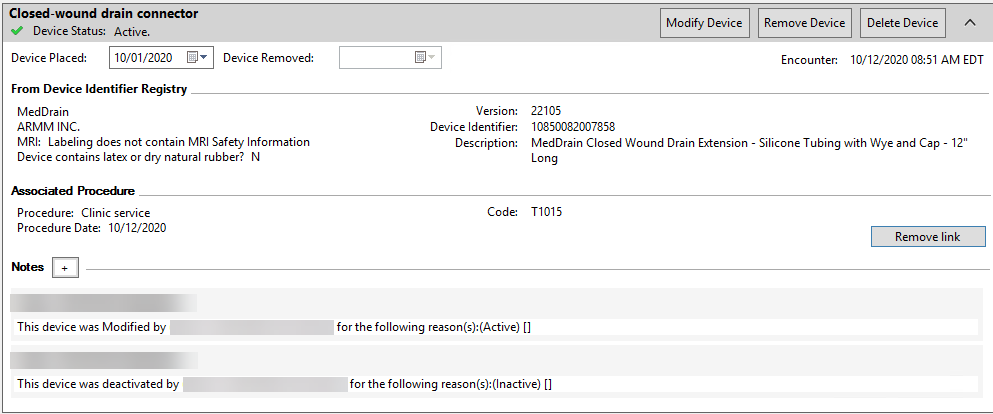The width and height of the screenshot is (993, 414).
Task: Click the Closed-wound drain connector title
Action: click(x=104, y=13)
